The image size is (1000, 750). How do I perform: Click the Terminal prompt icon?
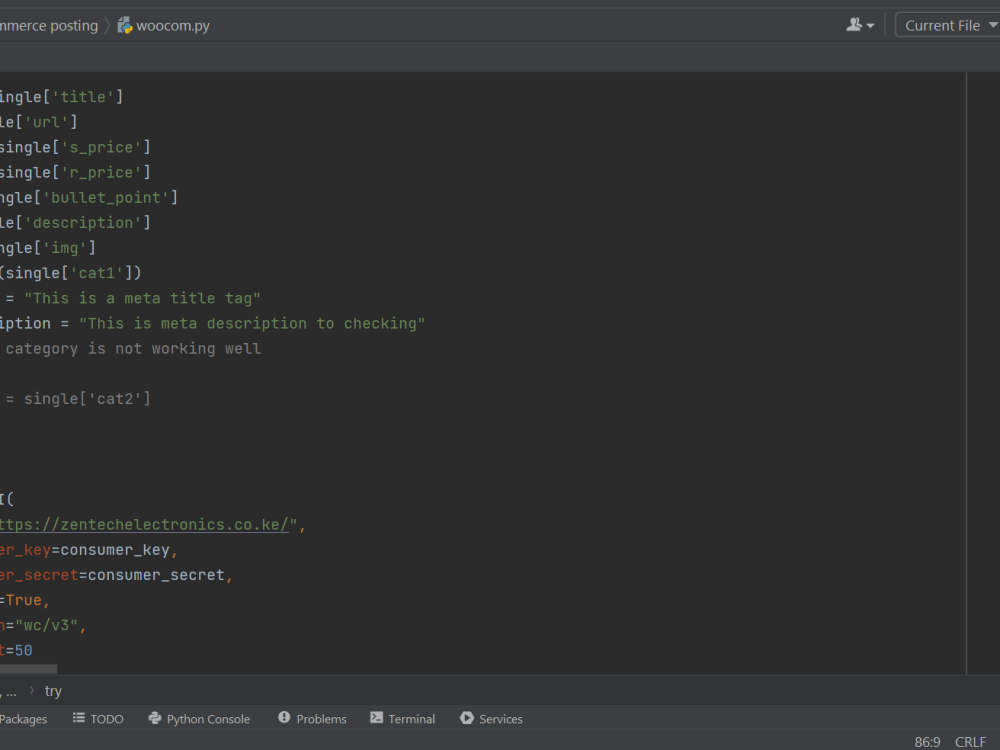[x=377, y=717]
